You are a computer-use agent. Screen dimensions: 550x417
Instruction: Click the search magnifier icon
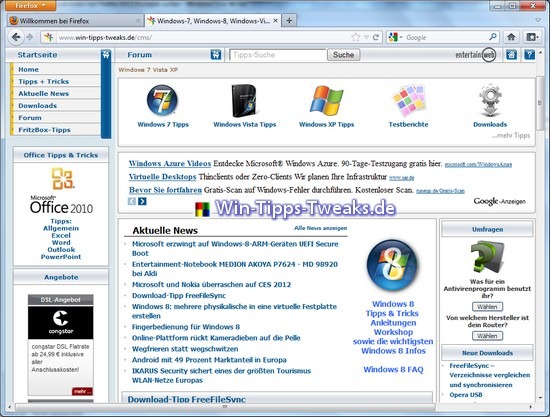pyautogui.click(x=492, y=36)
